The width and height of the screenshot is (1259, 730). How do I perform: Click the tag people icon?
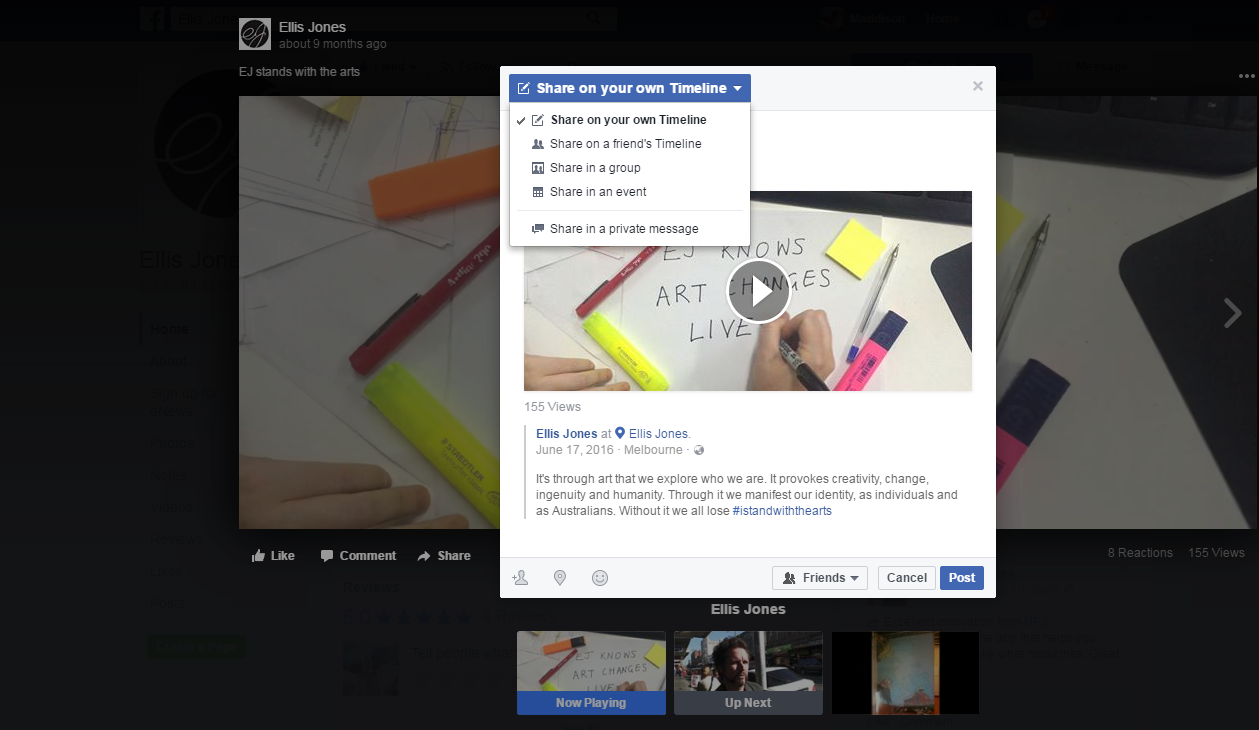point(520,578)
